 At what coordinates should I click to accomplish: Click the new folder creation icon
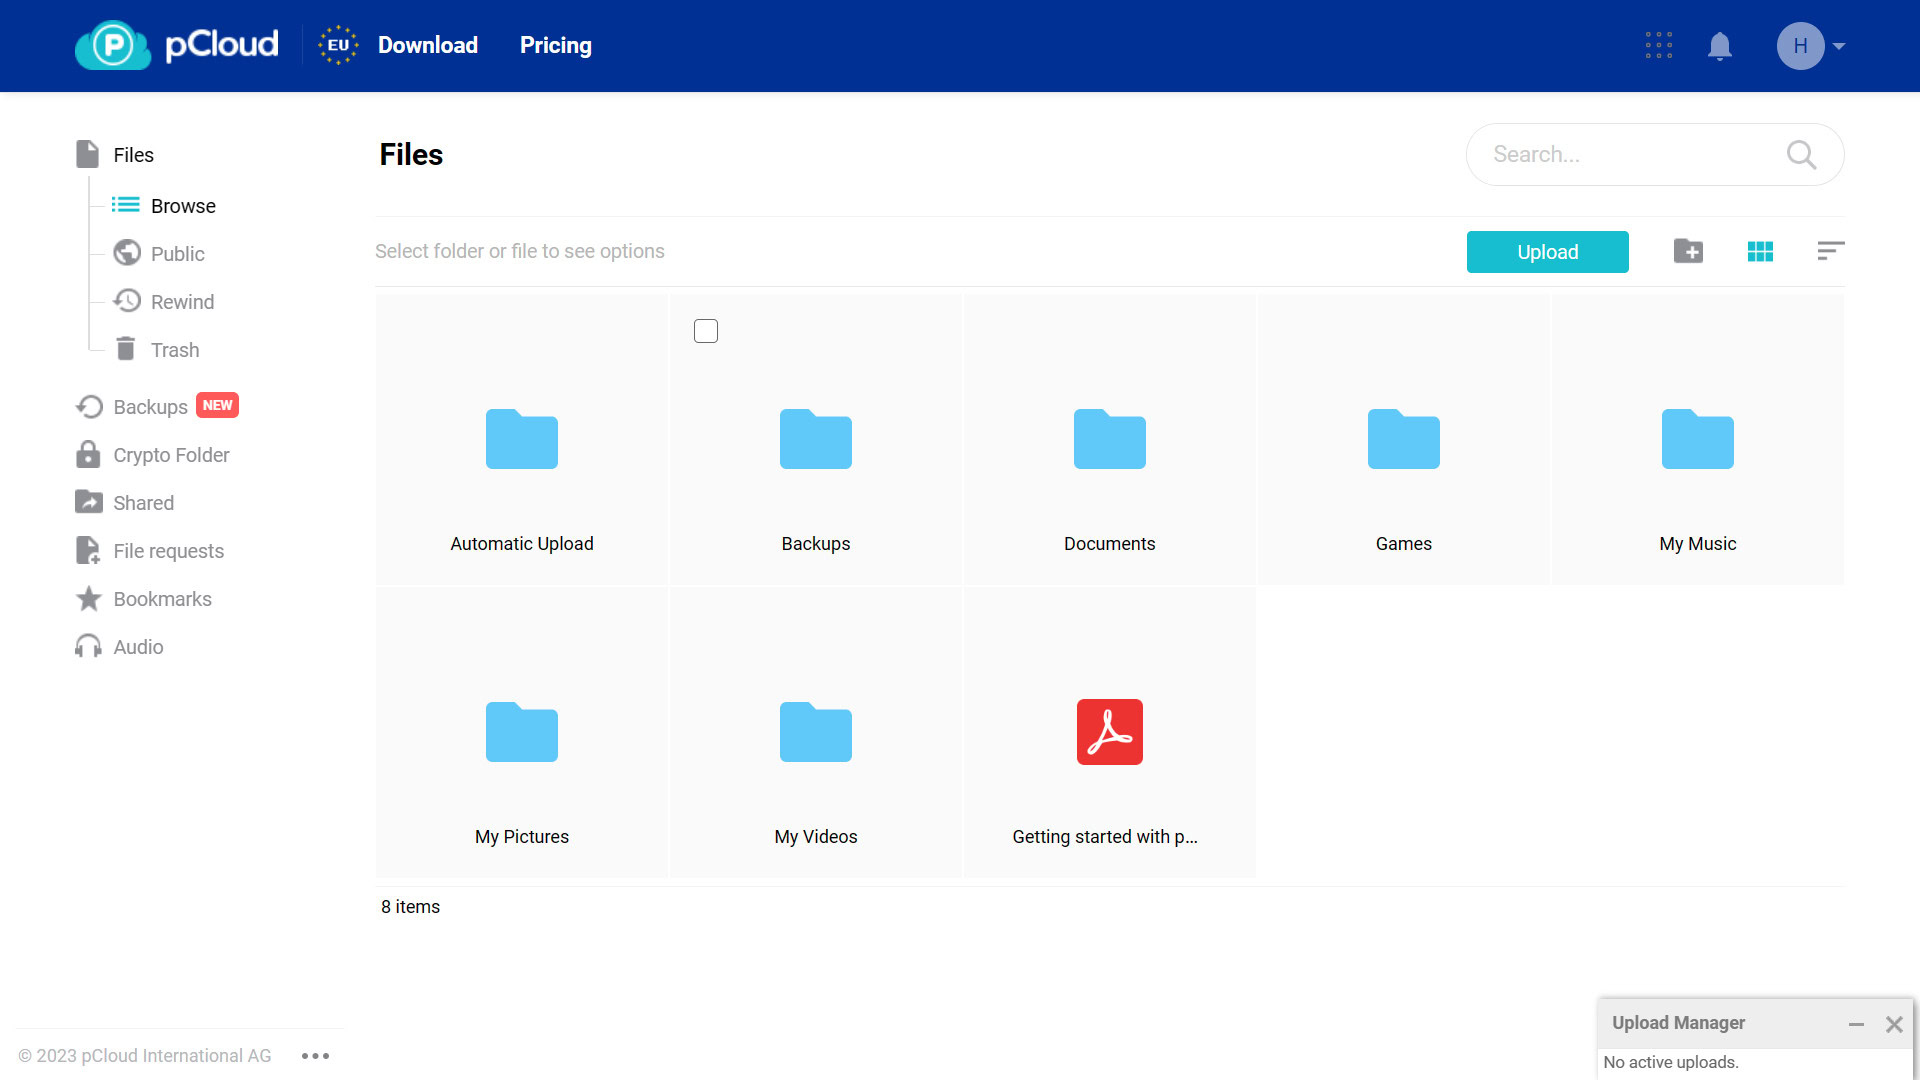1689,251
